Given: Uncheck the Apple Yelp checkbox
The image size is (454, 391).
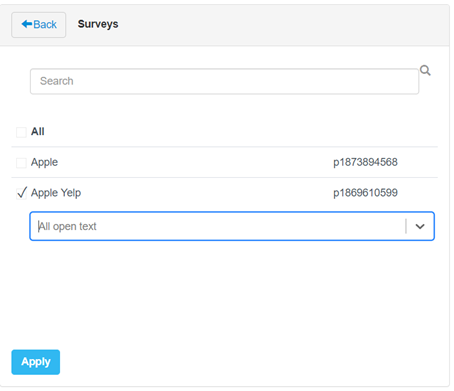Looking at the screenshot, I should (x=21, y=193).
